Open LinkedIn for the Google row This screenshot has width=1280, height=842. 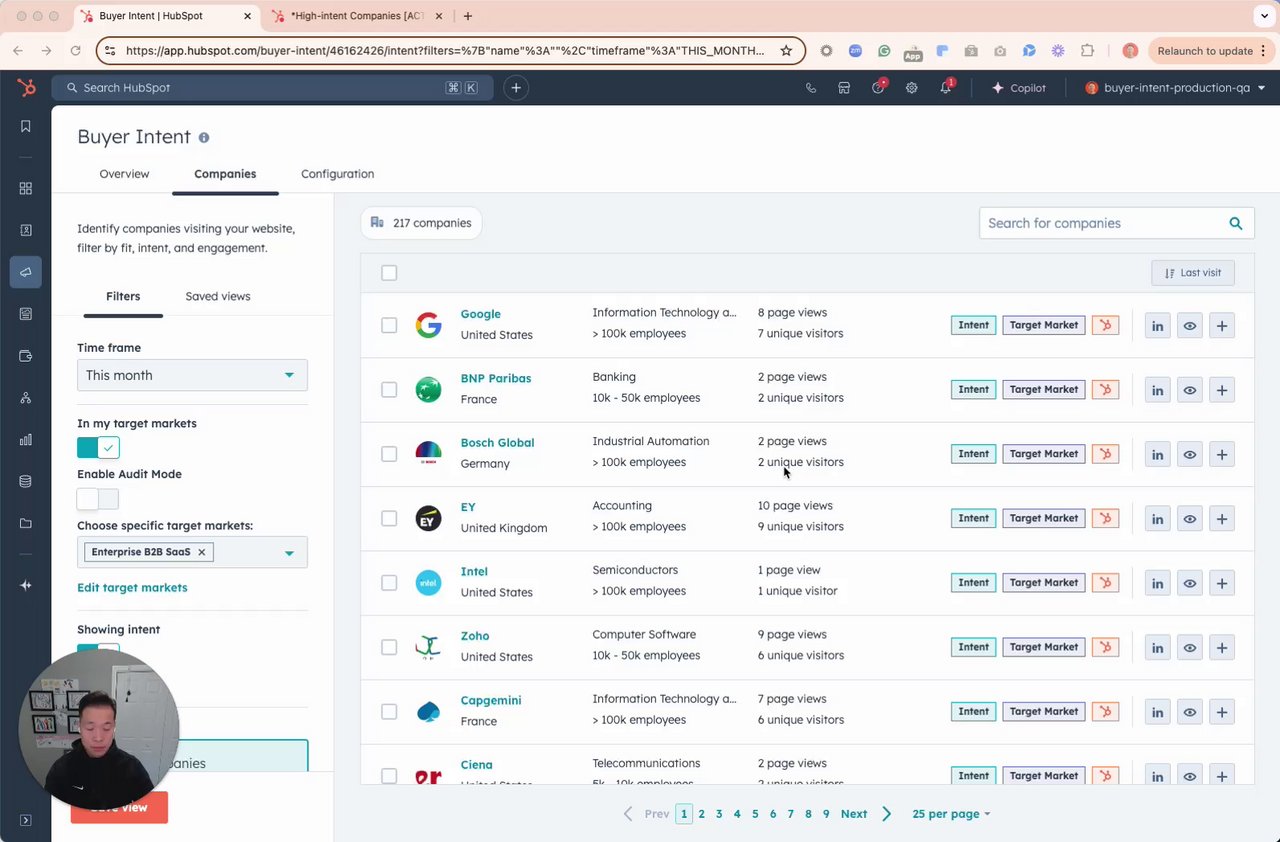click(1157, 325)
